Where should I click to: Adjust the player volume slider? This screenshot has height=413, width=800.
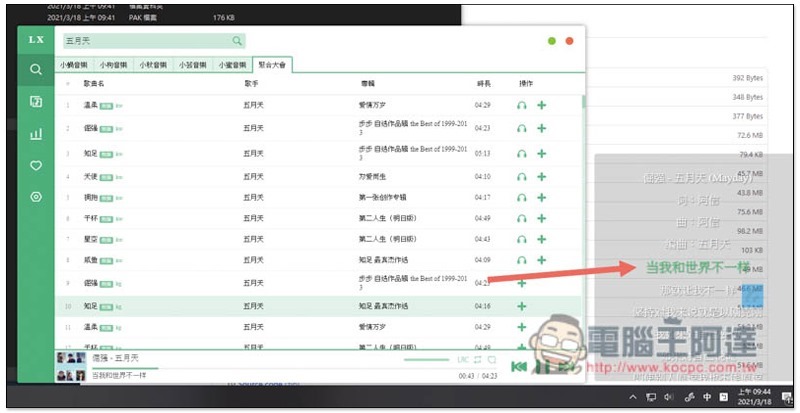tap(427, 360)
